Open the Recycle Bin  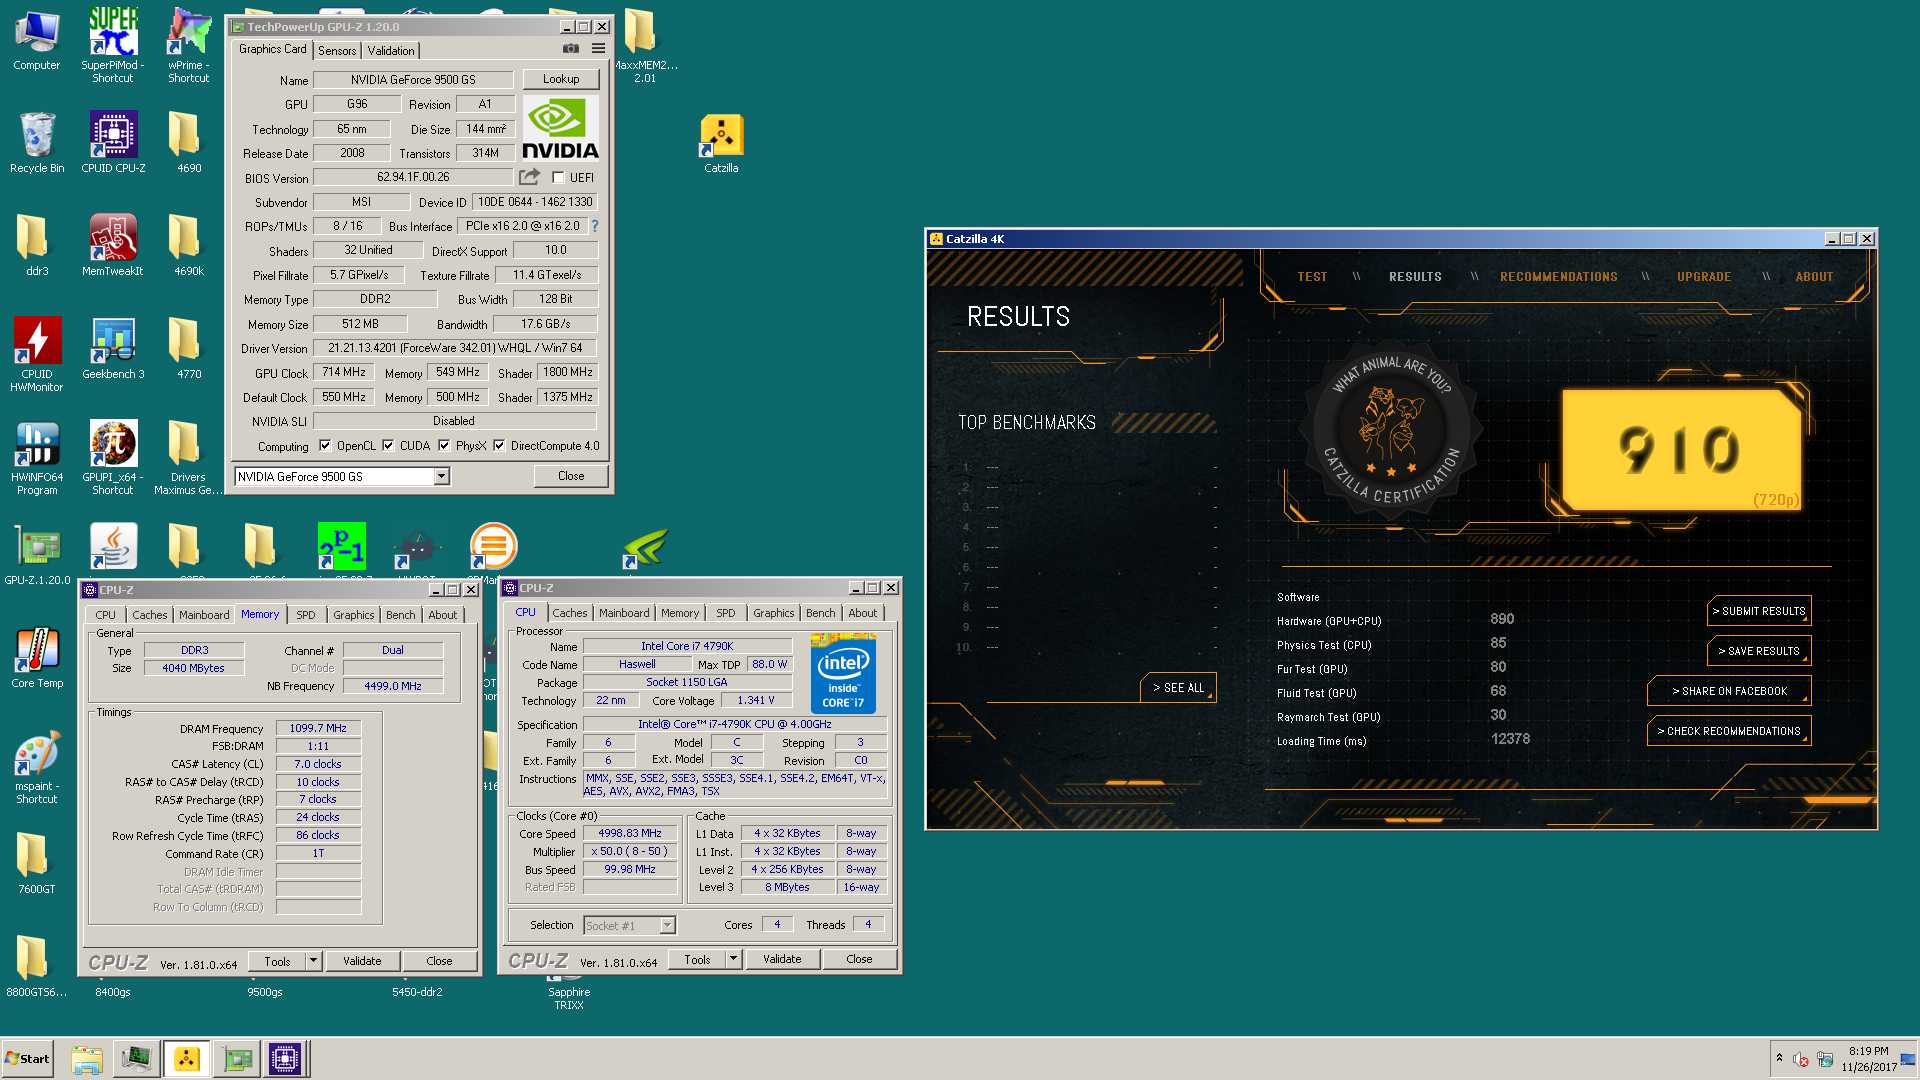click(37, 143)
